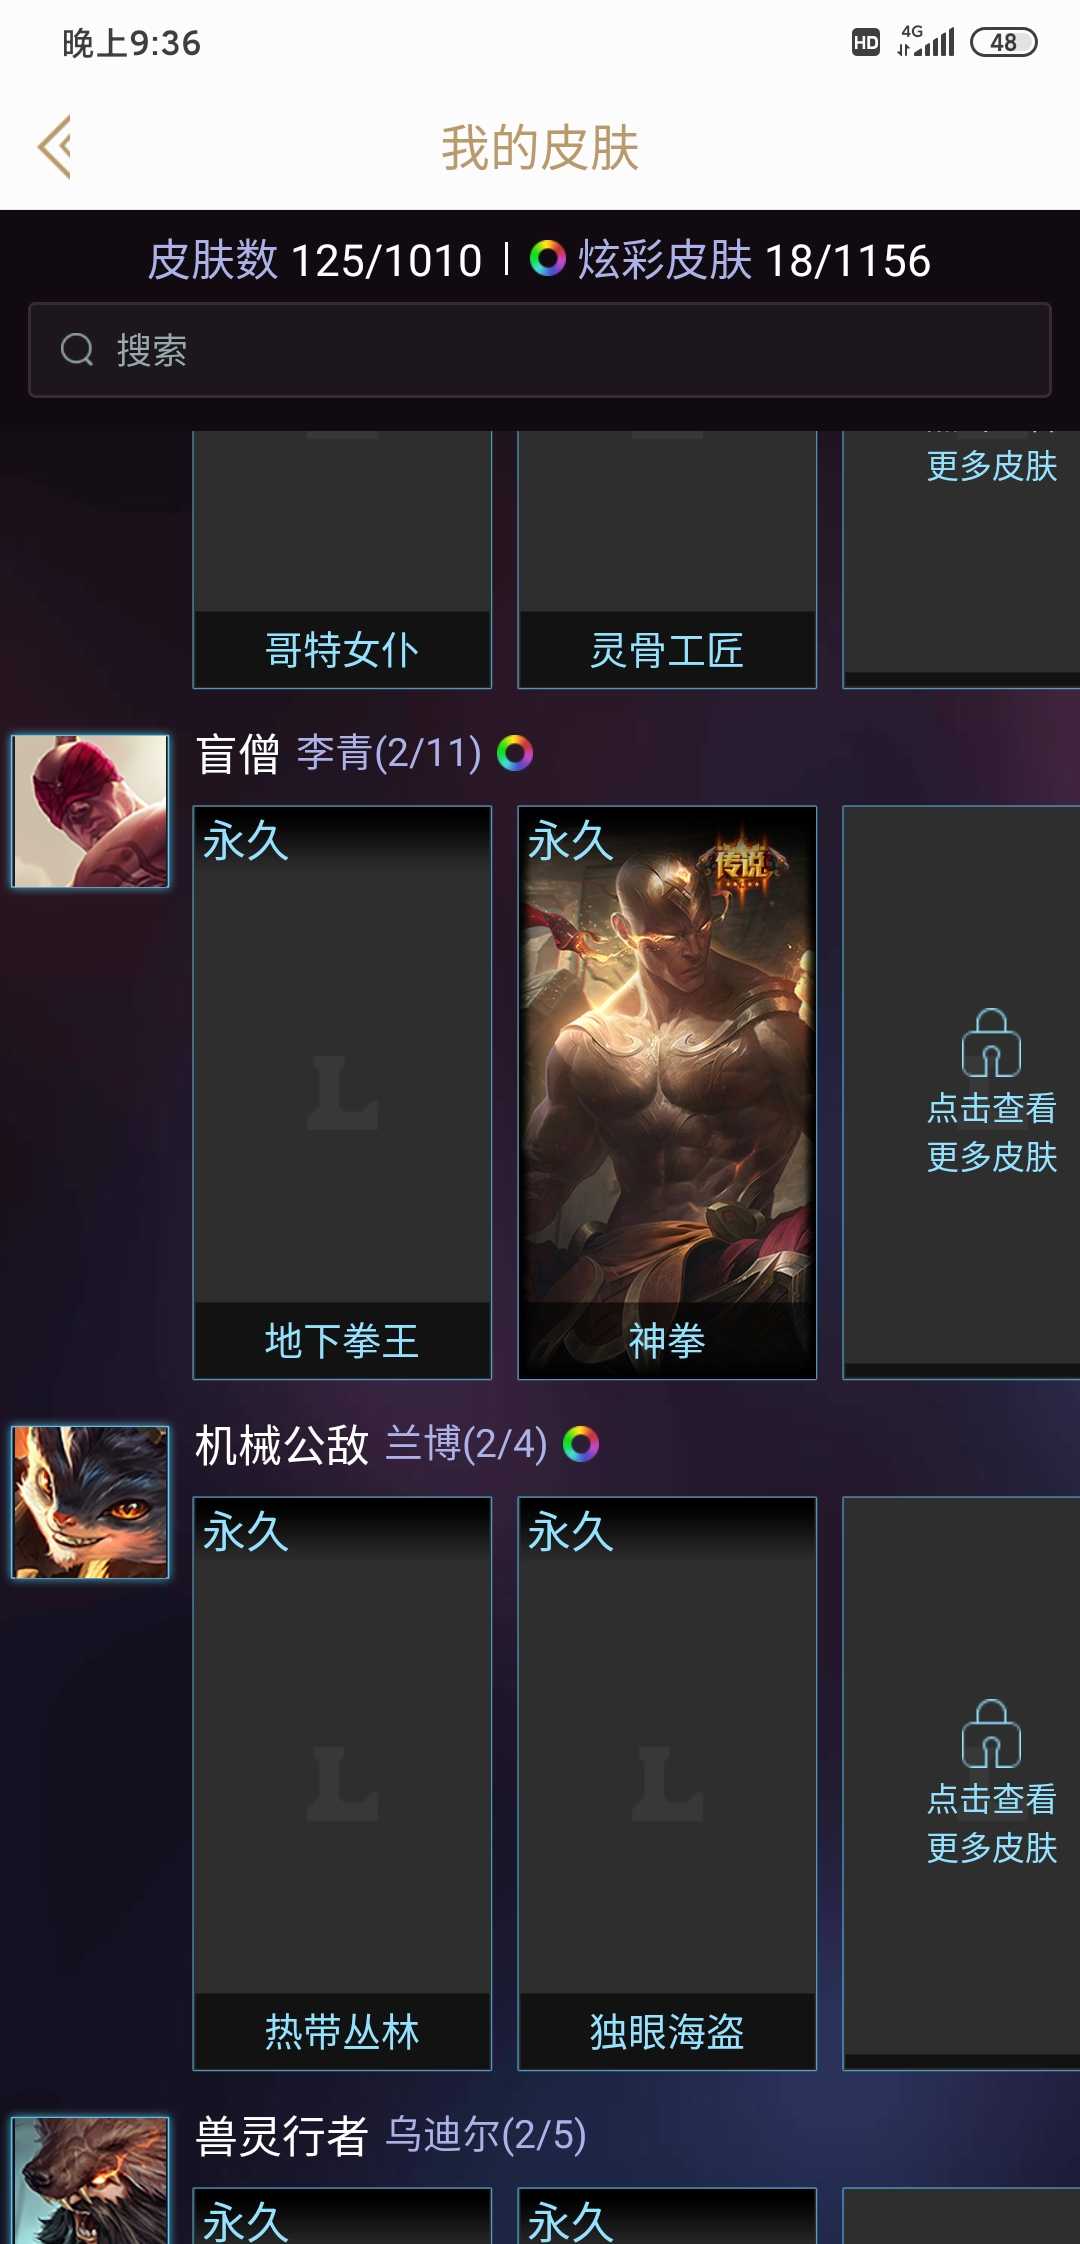Tap 点击查看更多皮肤 for Lee Sin

click(991, 1132)
